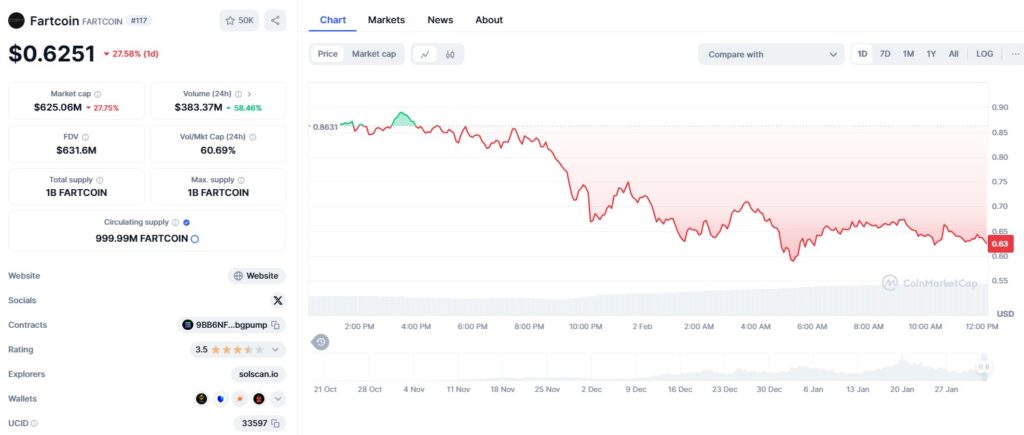Click the chart history clock icon
The width and height of the screenshot is (1024, 435).
[x=320, y=342]
